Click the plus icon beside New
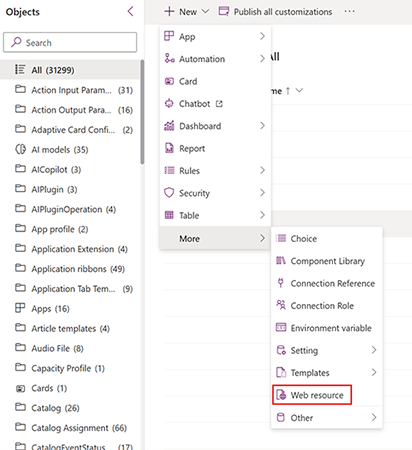The image size is (412, 450). pos(169,11)
